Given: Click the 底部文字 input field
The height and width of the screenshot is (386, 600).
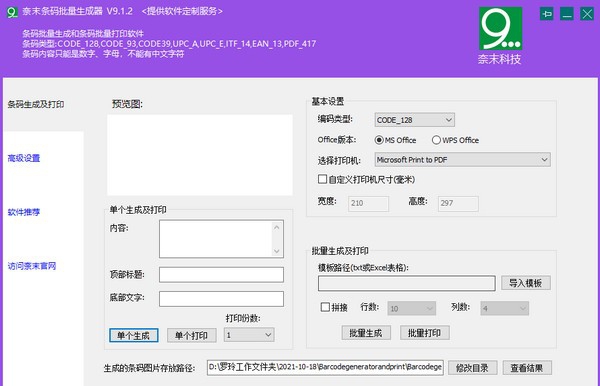Looking at the screenshot, I should tap(221, 299).
